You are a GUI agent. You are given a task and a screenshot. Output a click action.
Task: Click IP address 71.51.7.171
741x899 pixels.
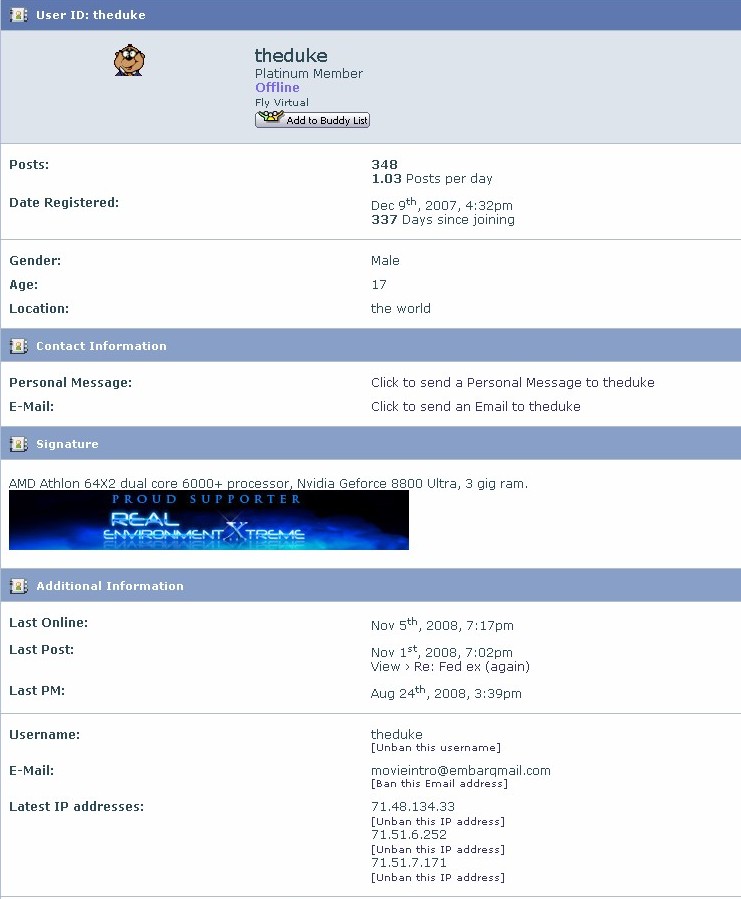(x=409, y=863)
